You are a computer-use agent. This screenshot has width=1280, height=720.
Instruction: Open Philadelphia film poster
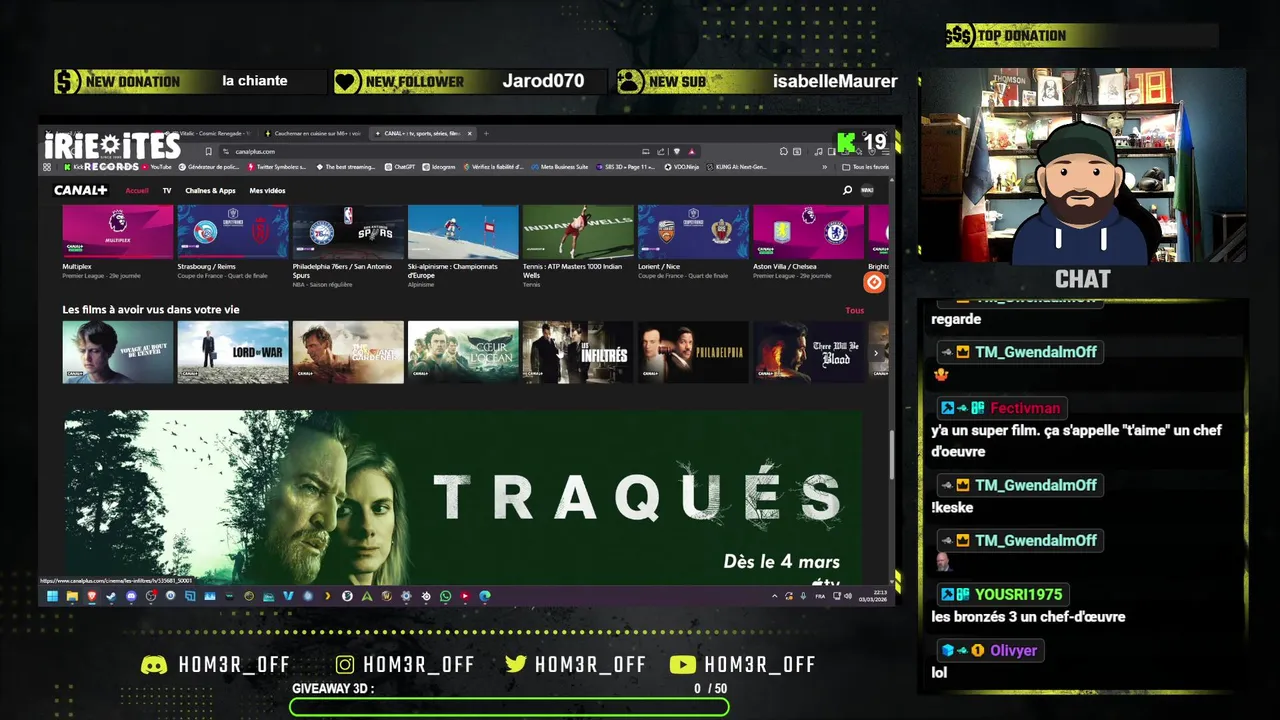click(693, 352)
